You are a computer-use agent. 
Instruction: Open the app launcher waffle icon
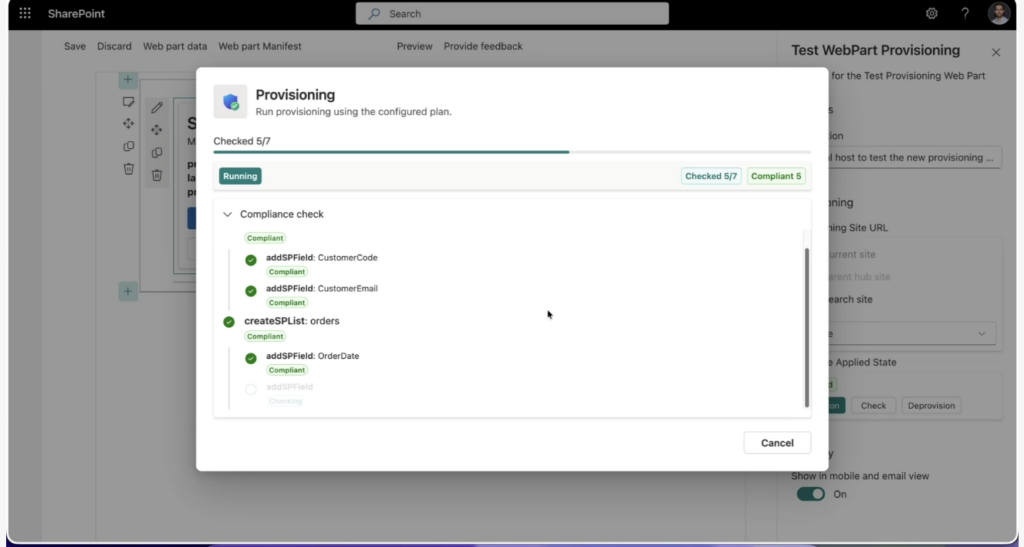click(25, 13)
